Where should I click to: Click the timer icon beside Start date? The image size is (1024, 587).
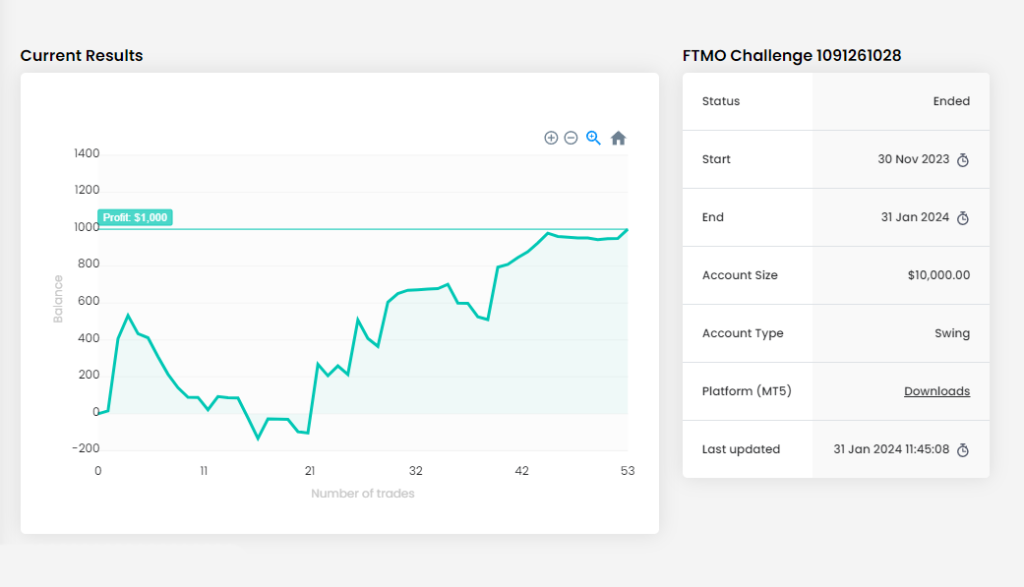(x=963, y=160)
